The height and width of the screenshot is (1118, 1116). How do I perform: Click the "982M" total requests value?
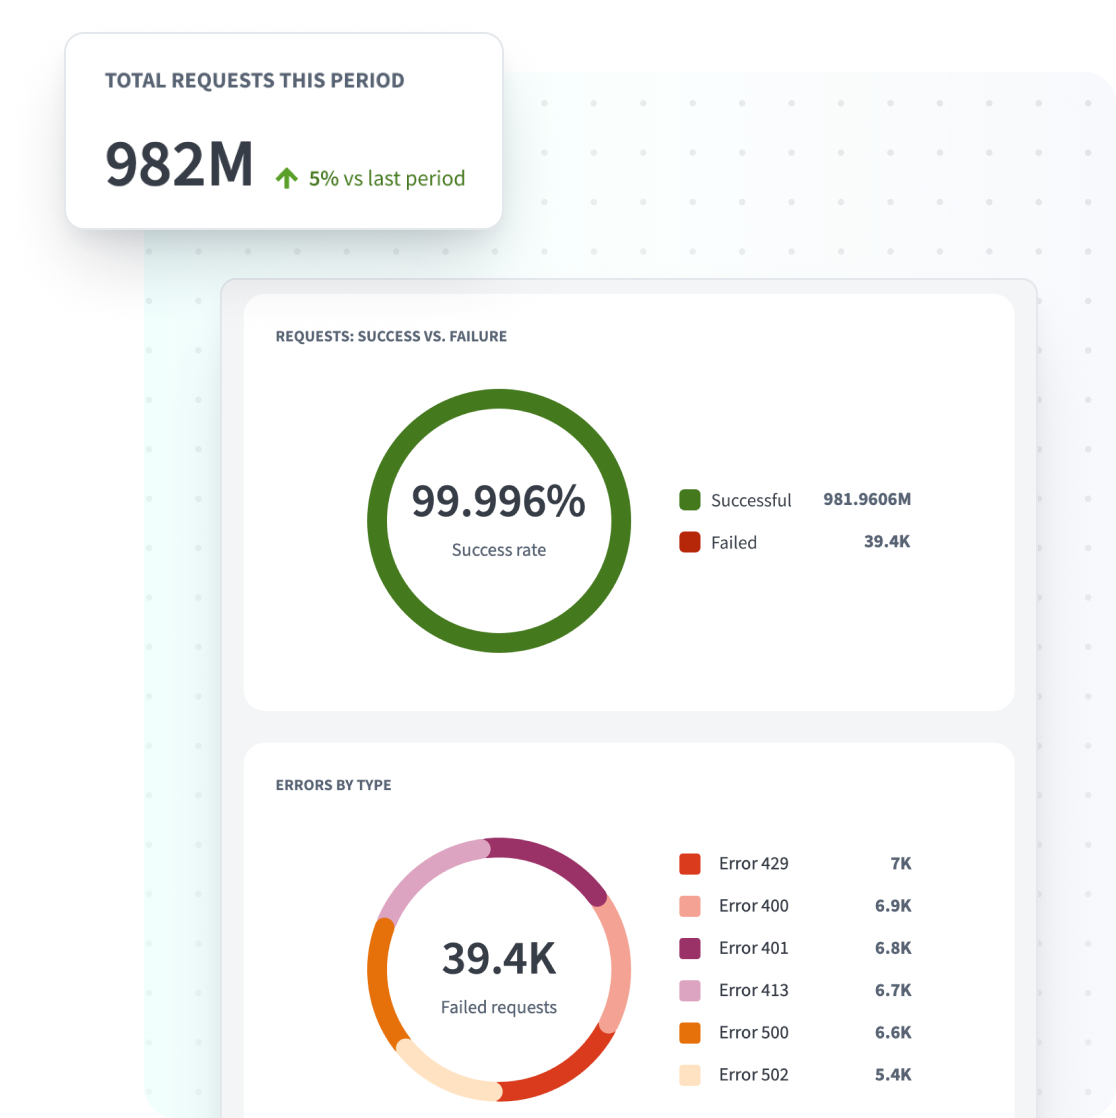[x=179, y=164]
